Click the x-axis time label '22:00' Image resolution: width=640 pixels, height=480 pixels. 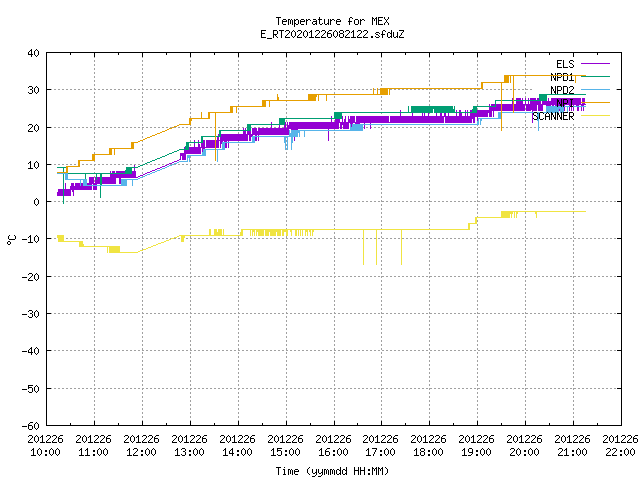point(620,452)
